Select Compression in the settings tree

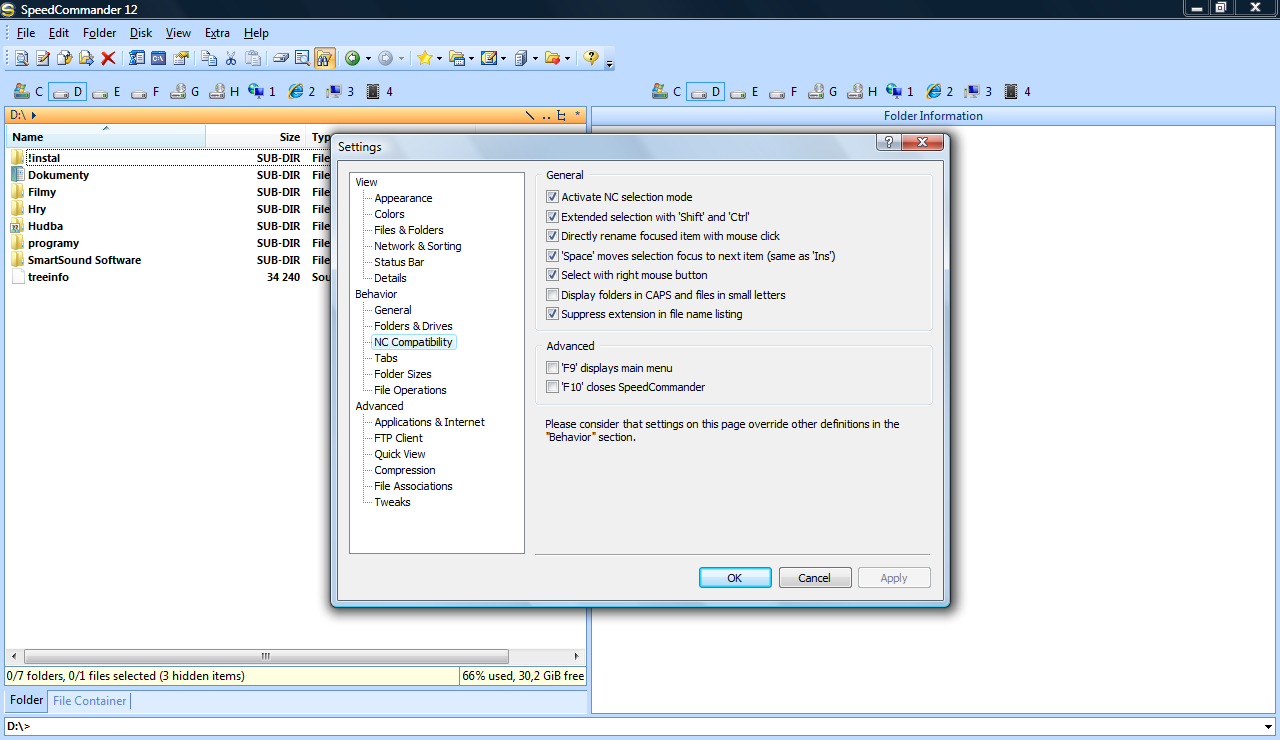[405, 470]
